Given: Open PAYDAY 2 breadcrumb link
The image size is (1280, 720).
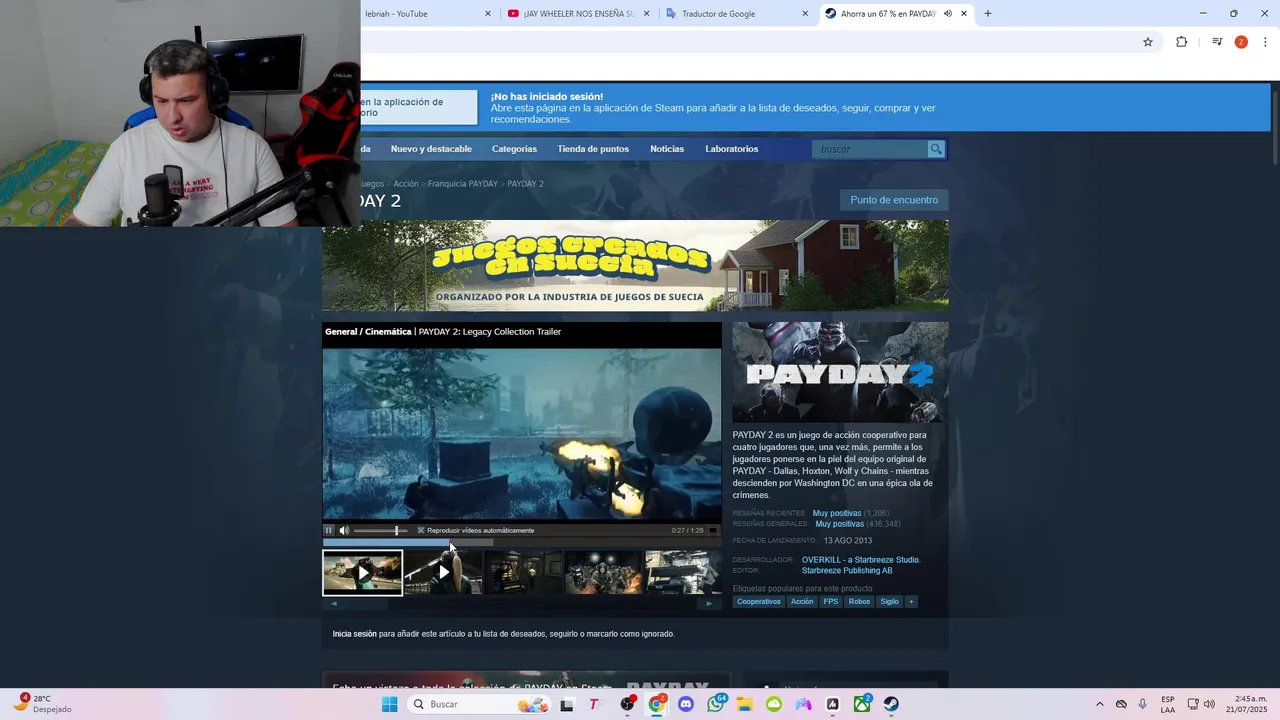Looking at the screenshot, I should tap(525, 184).
